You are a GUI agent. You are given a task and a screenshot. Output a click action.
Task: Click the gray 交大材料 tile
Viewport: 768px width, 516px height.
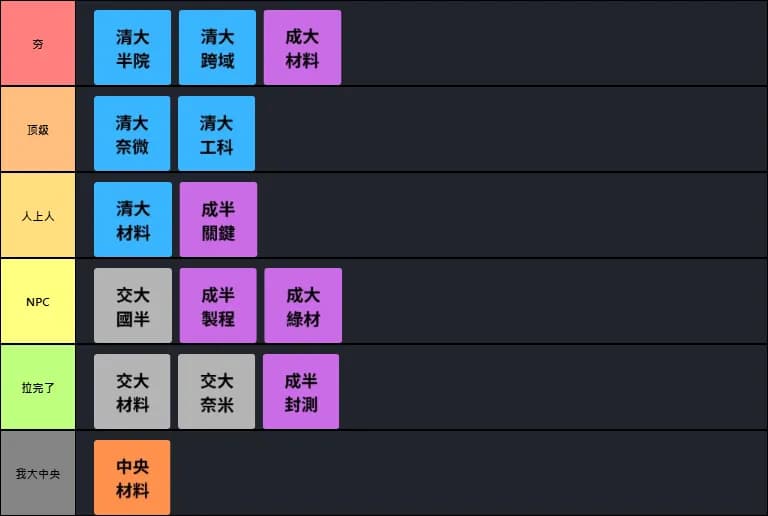coord(132,392)
